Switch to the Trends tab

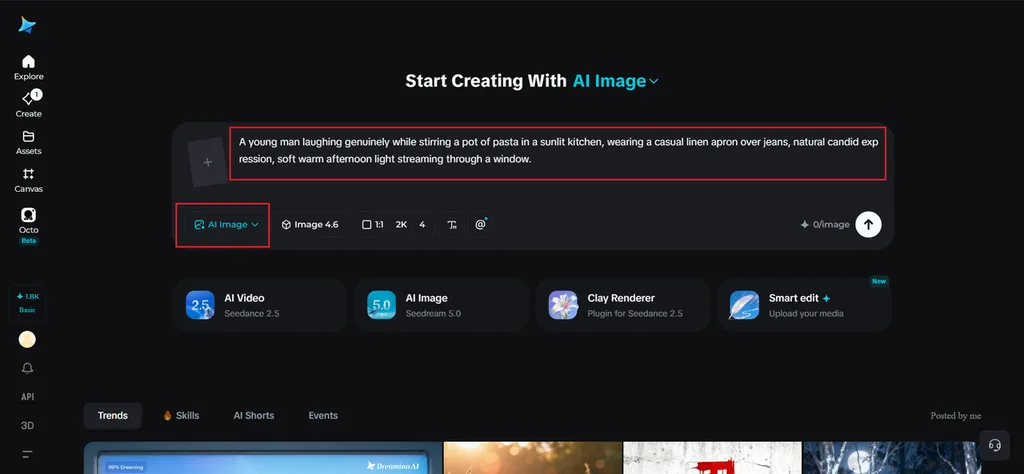[x=113, y=415]
